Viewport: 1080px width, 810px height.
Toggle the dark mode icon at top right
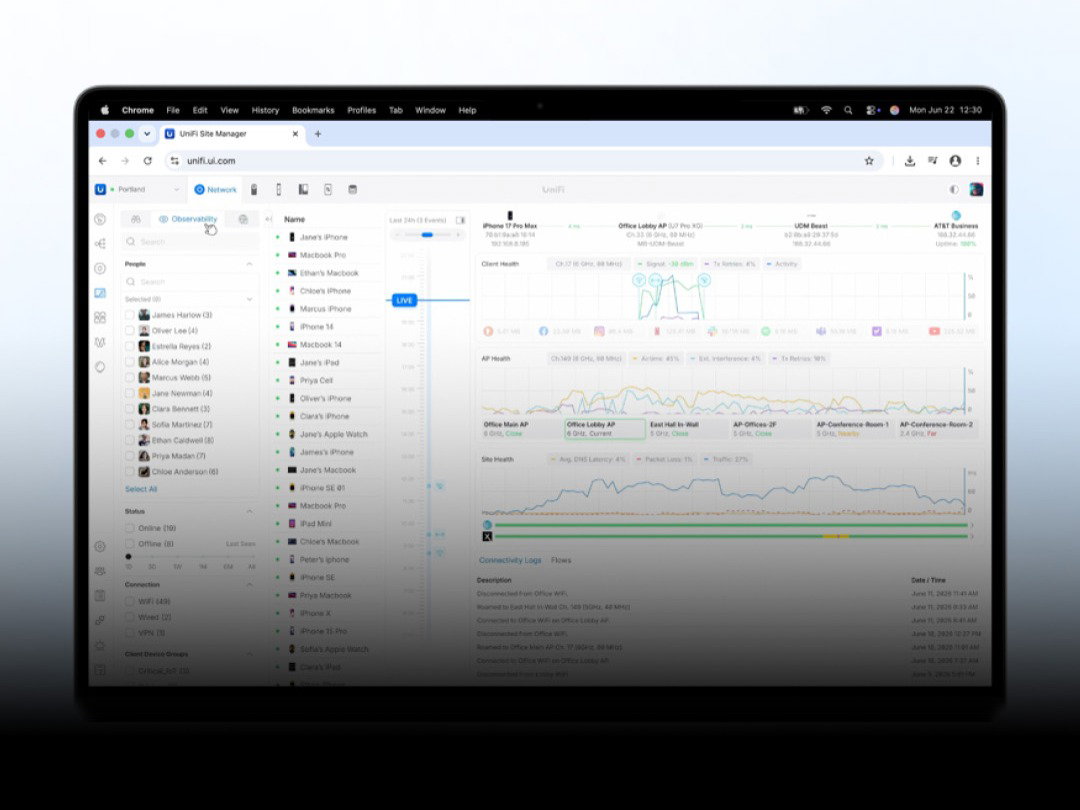[954, 189]
